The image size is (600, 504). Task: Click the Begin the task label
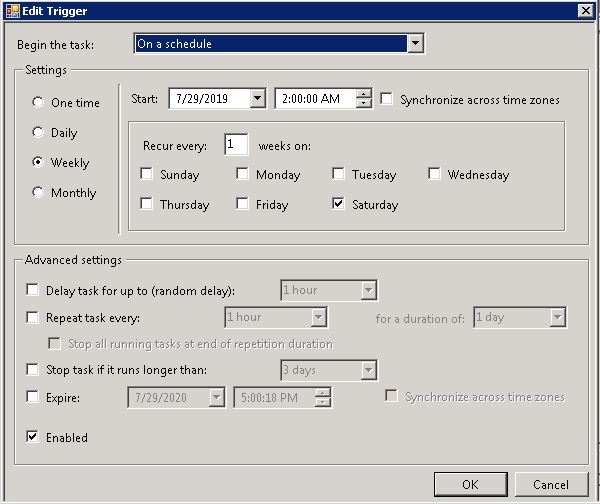[x=55, y=45]
